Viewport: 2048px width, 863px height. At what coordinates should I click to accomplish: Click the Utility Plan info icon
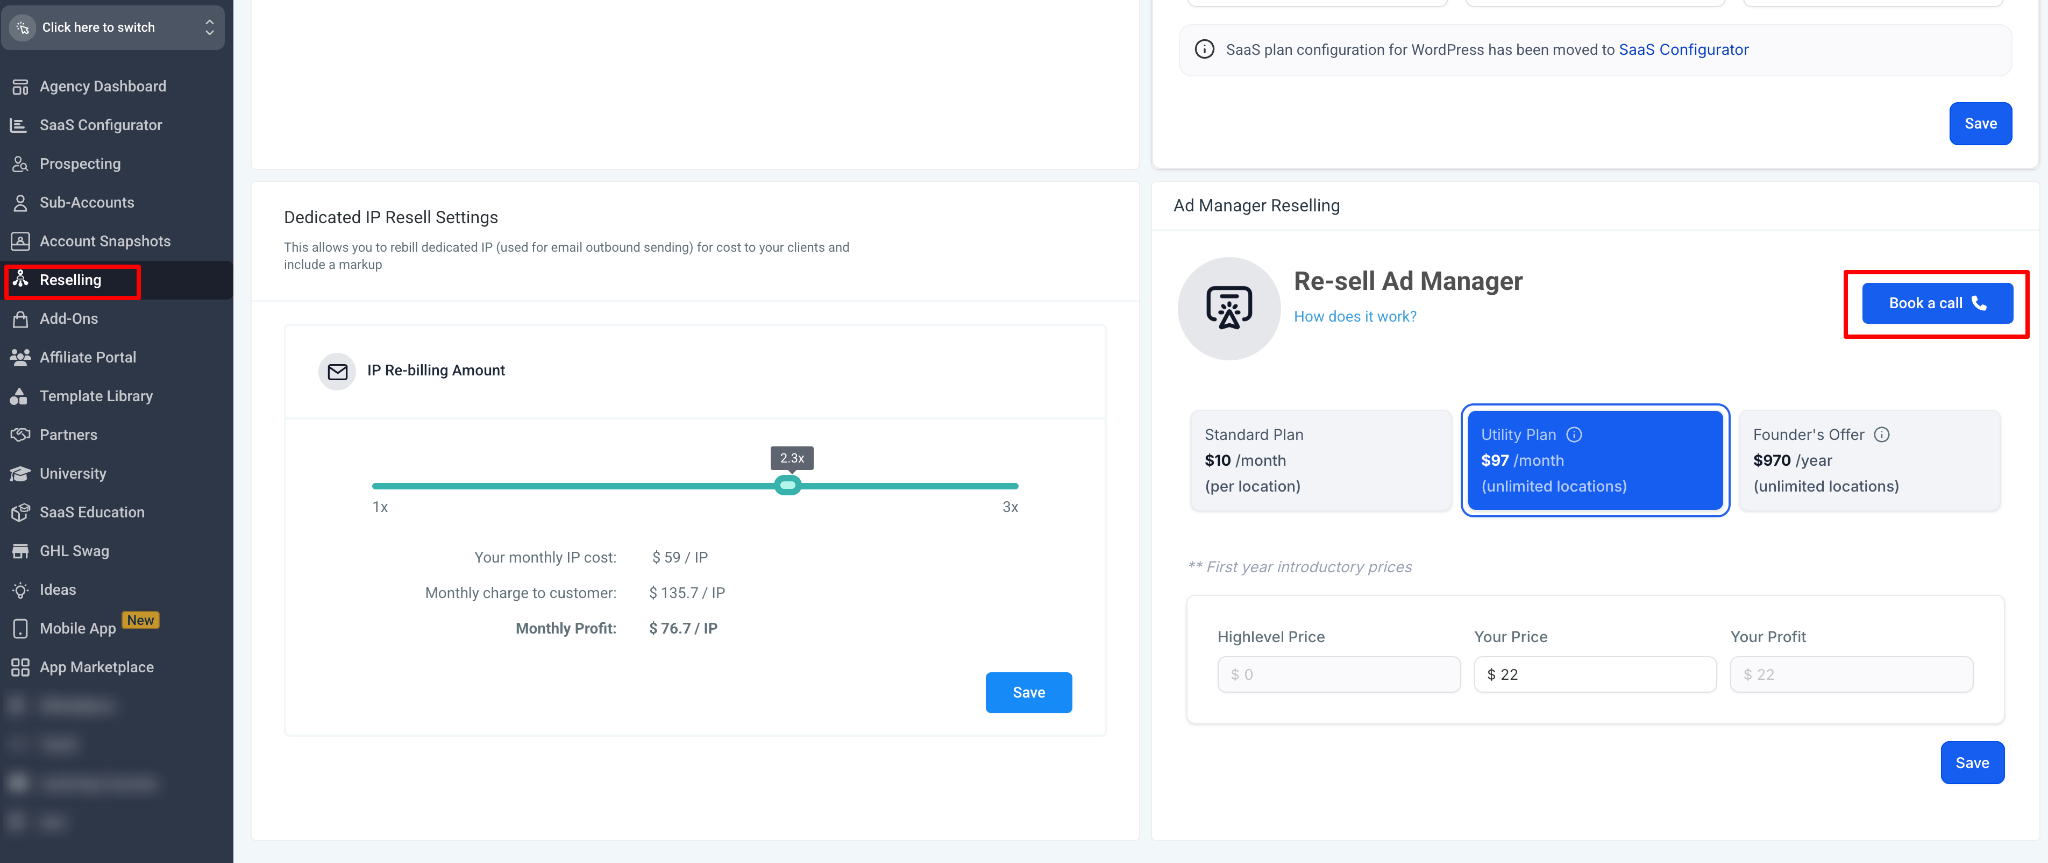point(1574,435)
